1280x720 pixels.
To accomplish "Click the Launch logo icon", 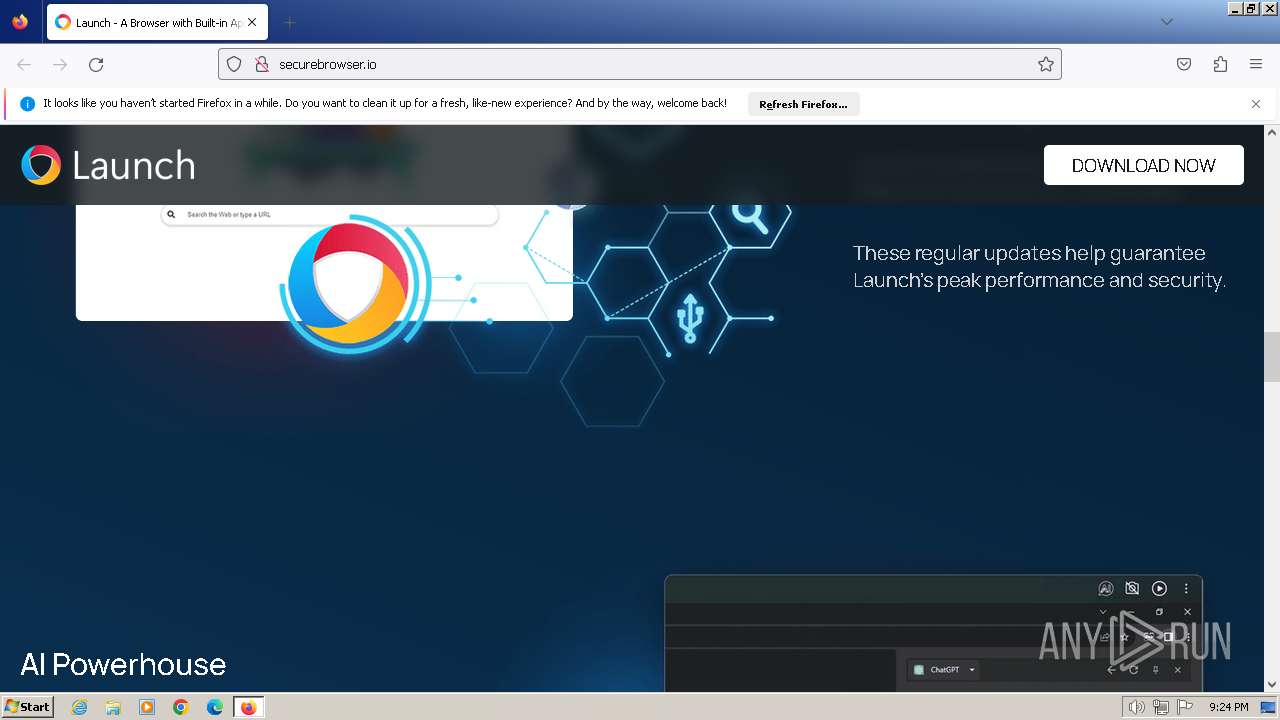I will [41, 165].
